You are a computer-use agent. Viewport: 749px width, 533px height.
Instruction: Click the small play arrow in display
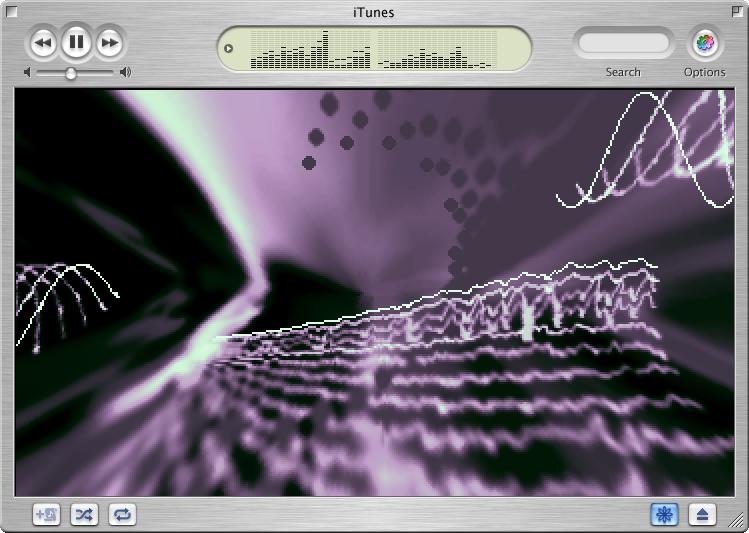[x=228, y=48]
